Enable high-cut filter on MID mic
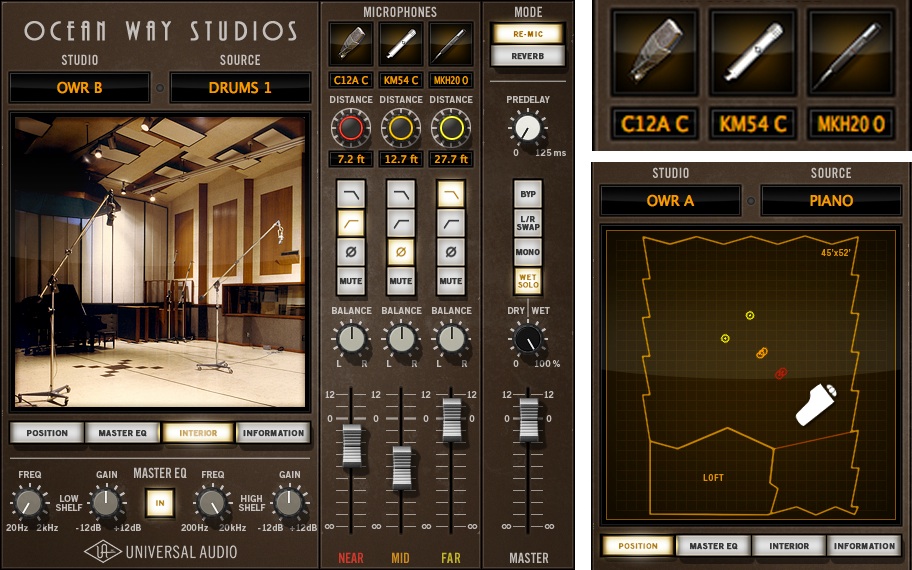912x570 pixels. 401,194
